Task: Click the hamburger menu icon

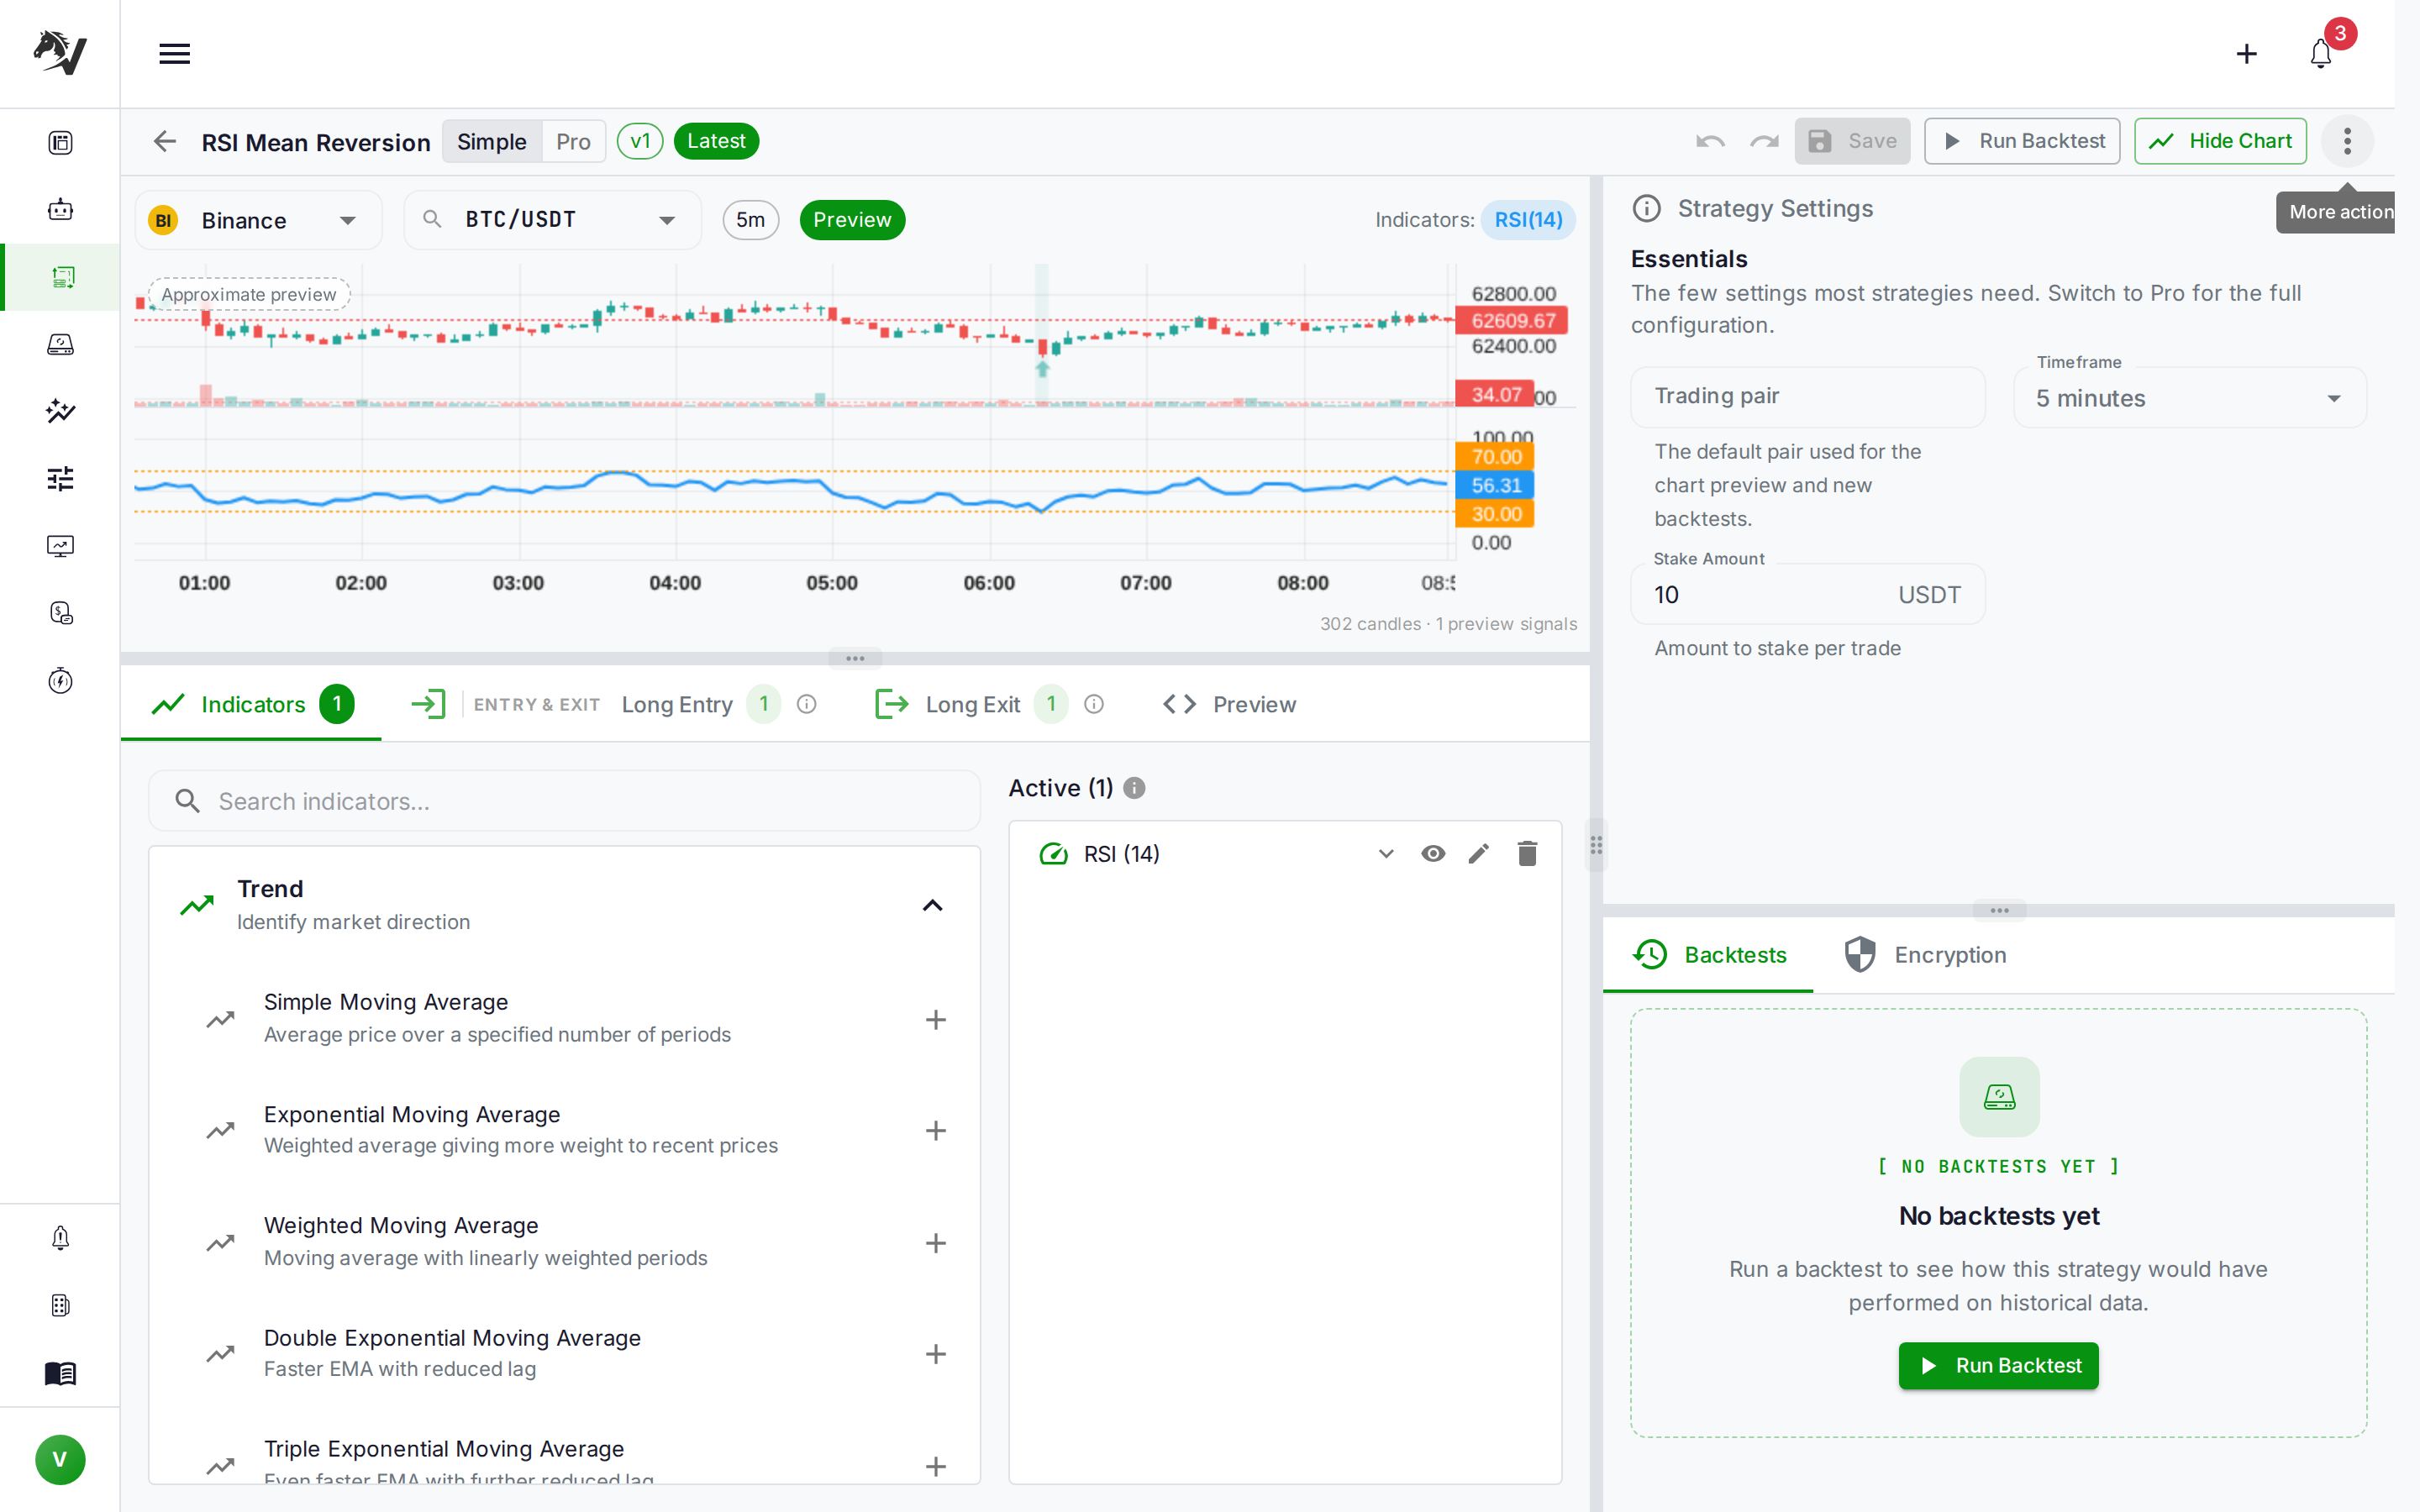Action: coord(174,53)
